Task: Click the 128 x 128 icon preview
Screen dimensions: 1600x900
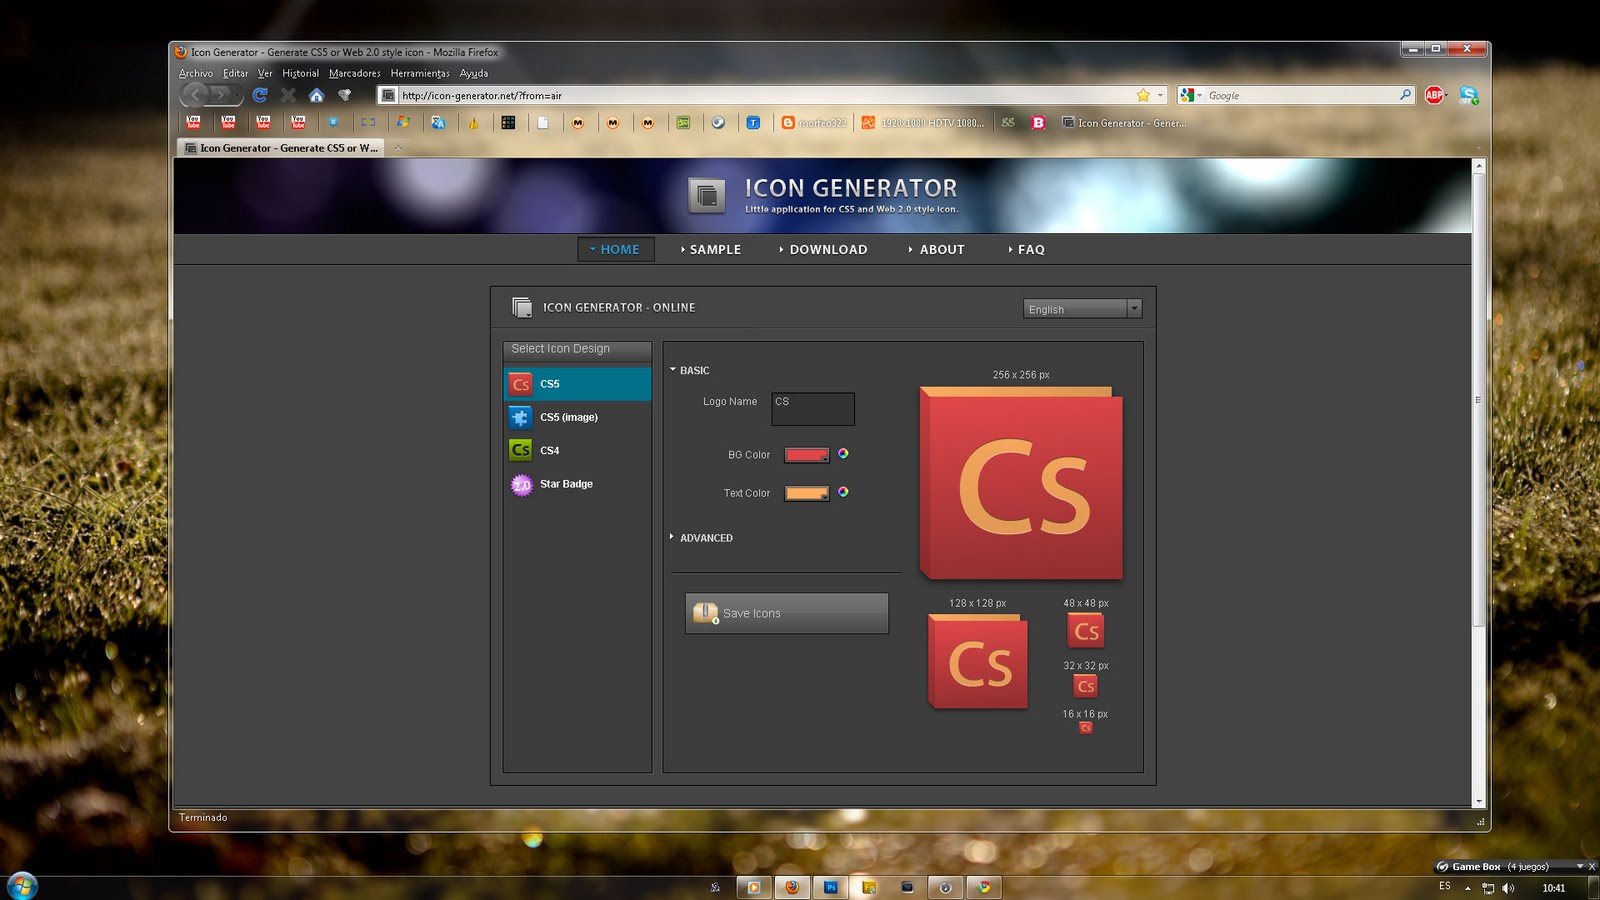Action: 978,661
